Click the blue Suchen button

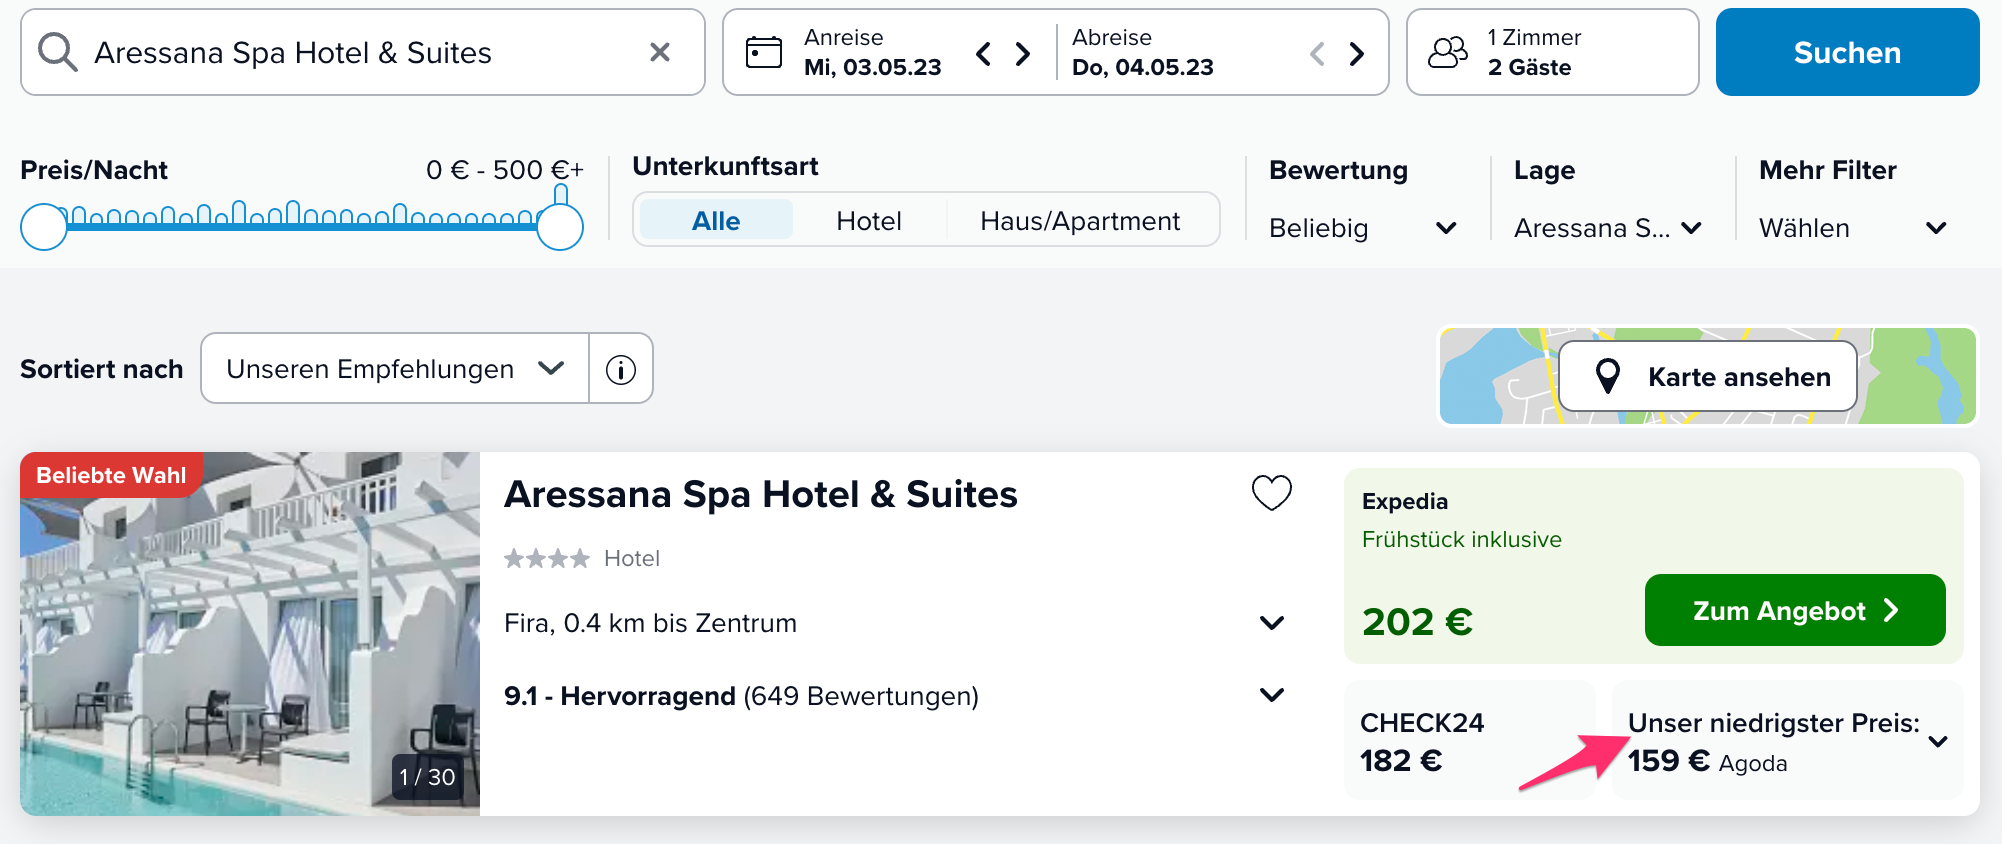coord(1847,52)
